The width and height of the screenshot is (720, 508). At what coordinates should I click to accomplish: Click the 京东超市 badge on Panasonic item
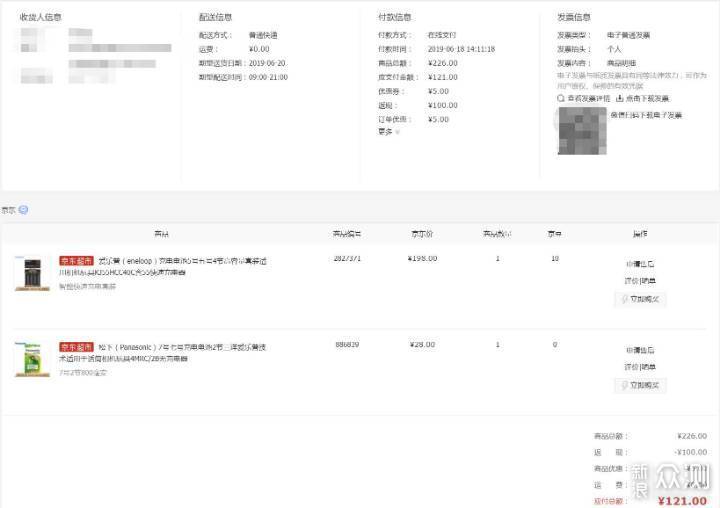(75, 346)
